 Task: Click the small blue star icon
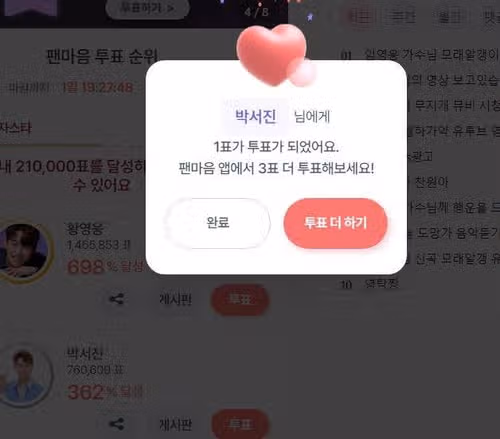pyautogui.click(x=310, y=17)
